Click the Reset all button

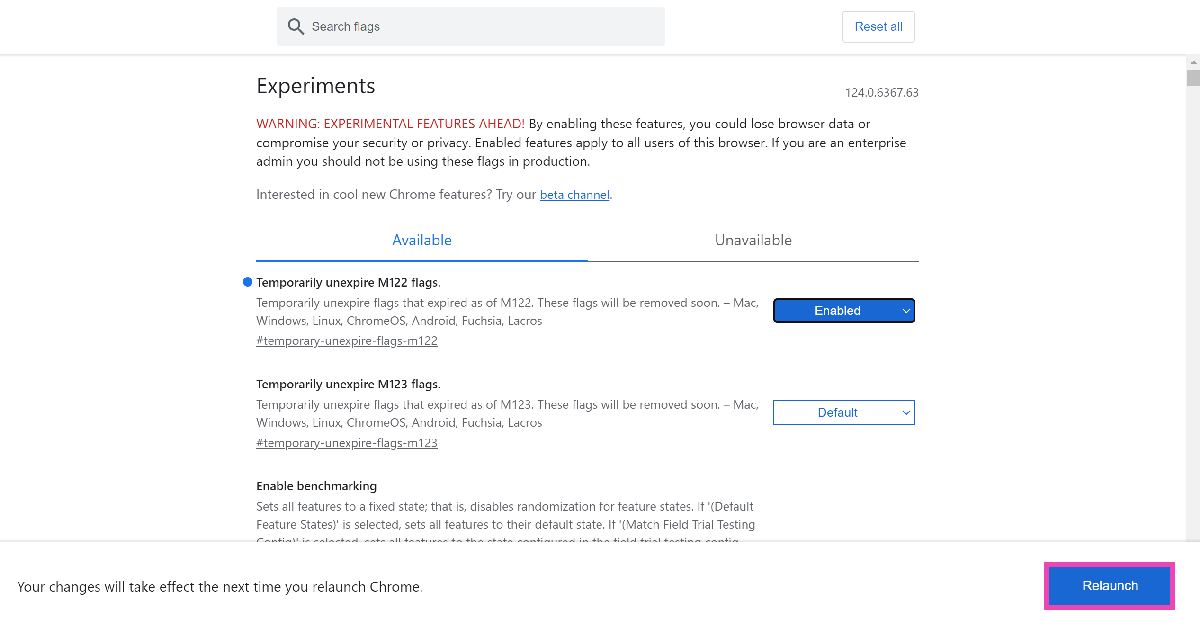coord(877,26)
